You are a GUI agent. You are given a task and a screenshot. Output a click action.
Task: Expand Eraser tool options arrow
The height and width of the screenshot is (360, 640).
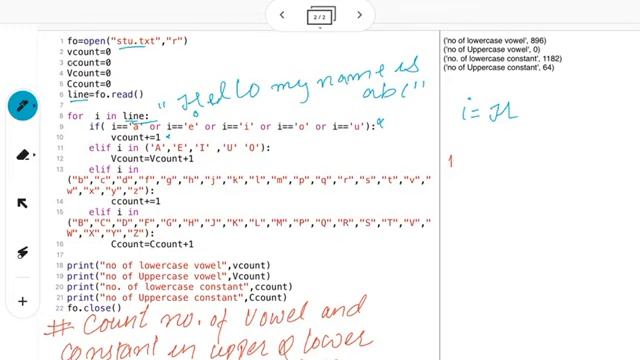tap(34, 155)
